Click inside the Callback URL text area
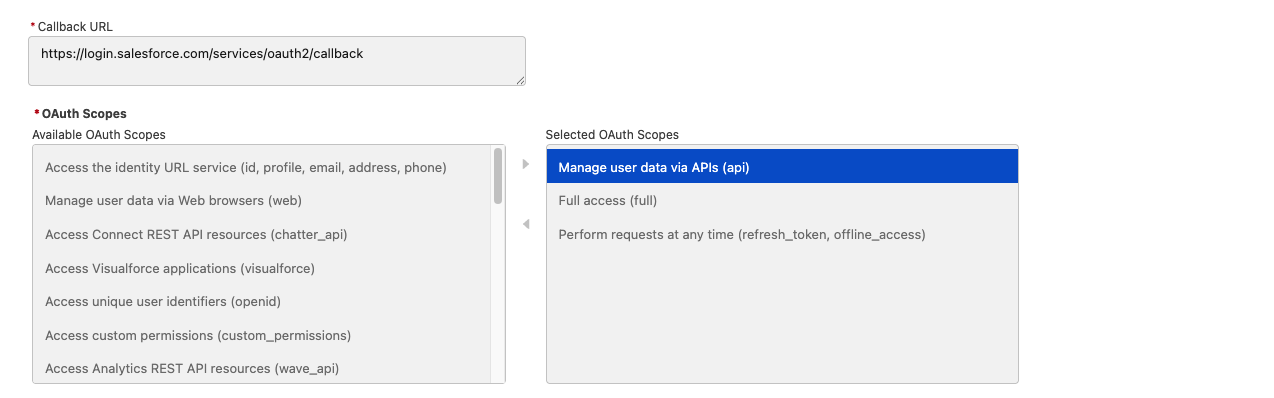This screenshot has height=398, width=1274. (277, 61)
